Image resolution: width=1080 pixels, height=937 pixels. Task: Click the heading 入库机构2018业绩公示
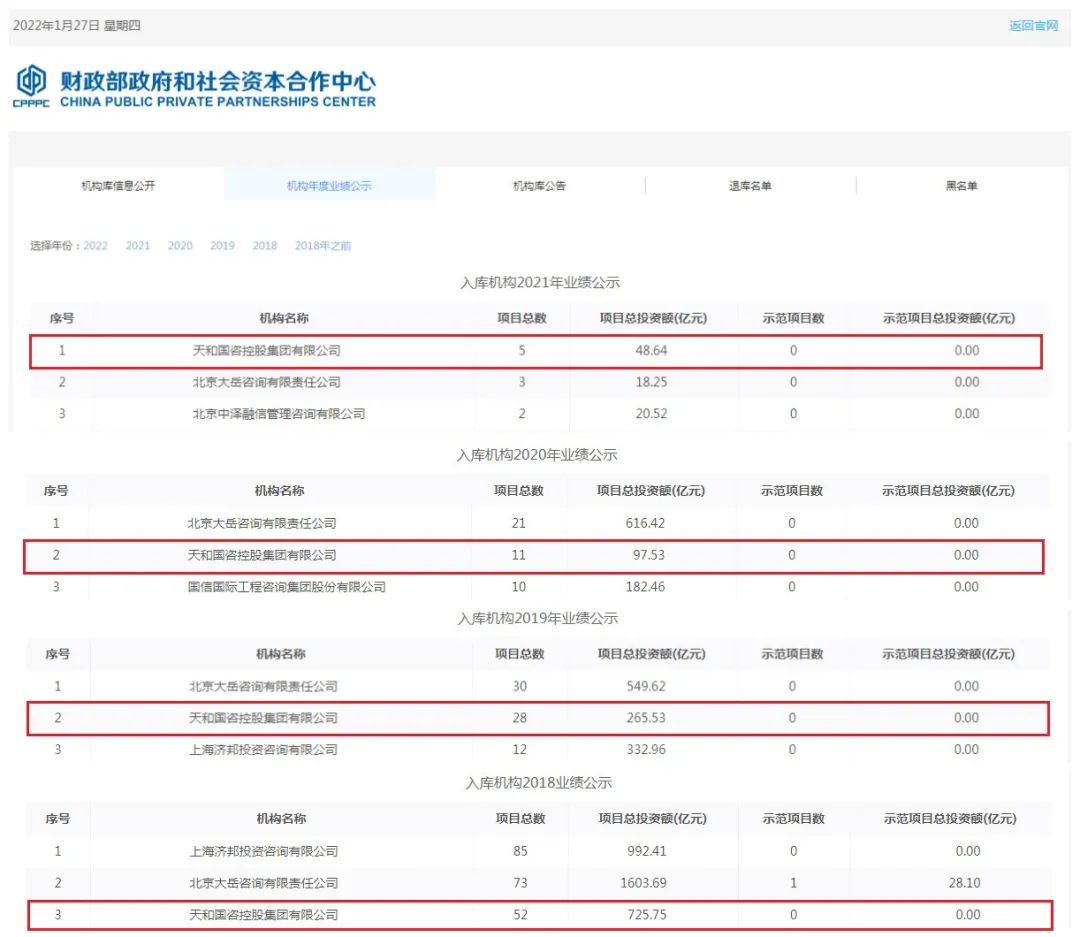[x=539, y=783]
